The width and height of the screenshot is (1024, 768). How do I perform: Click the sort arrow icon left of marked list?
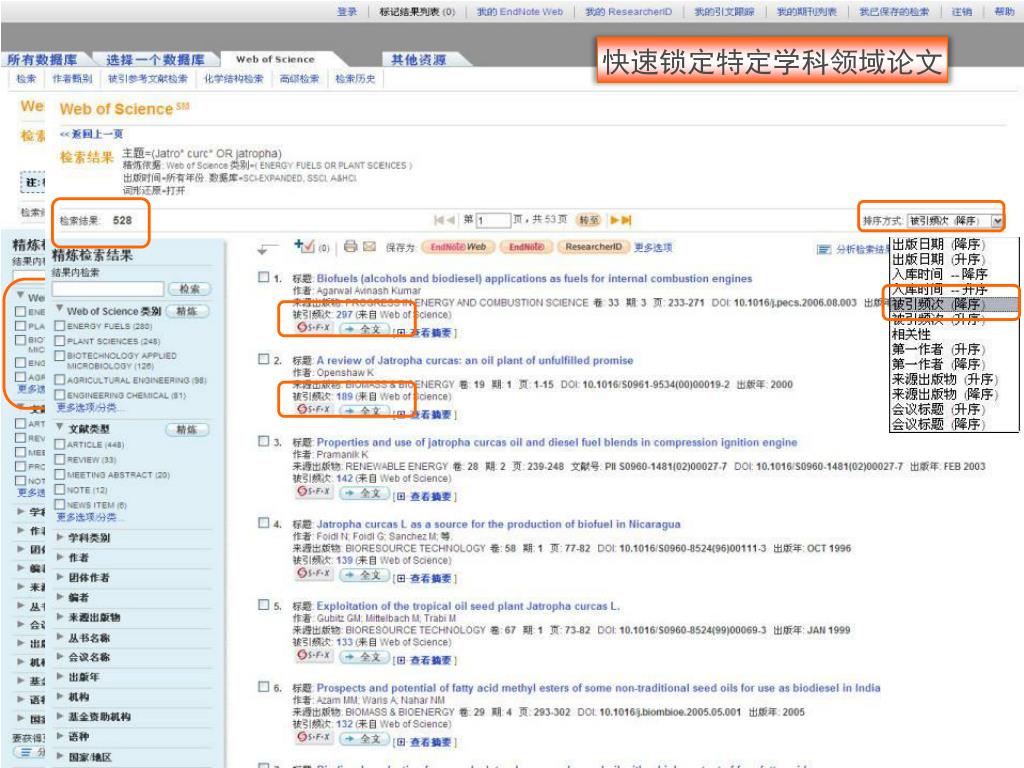click(x=266, y=249)
